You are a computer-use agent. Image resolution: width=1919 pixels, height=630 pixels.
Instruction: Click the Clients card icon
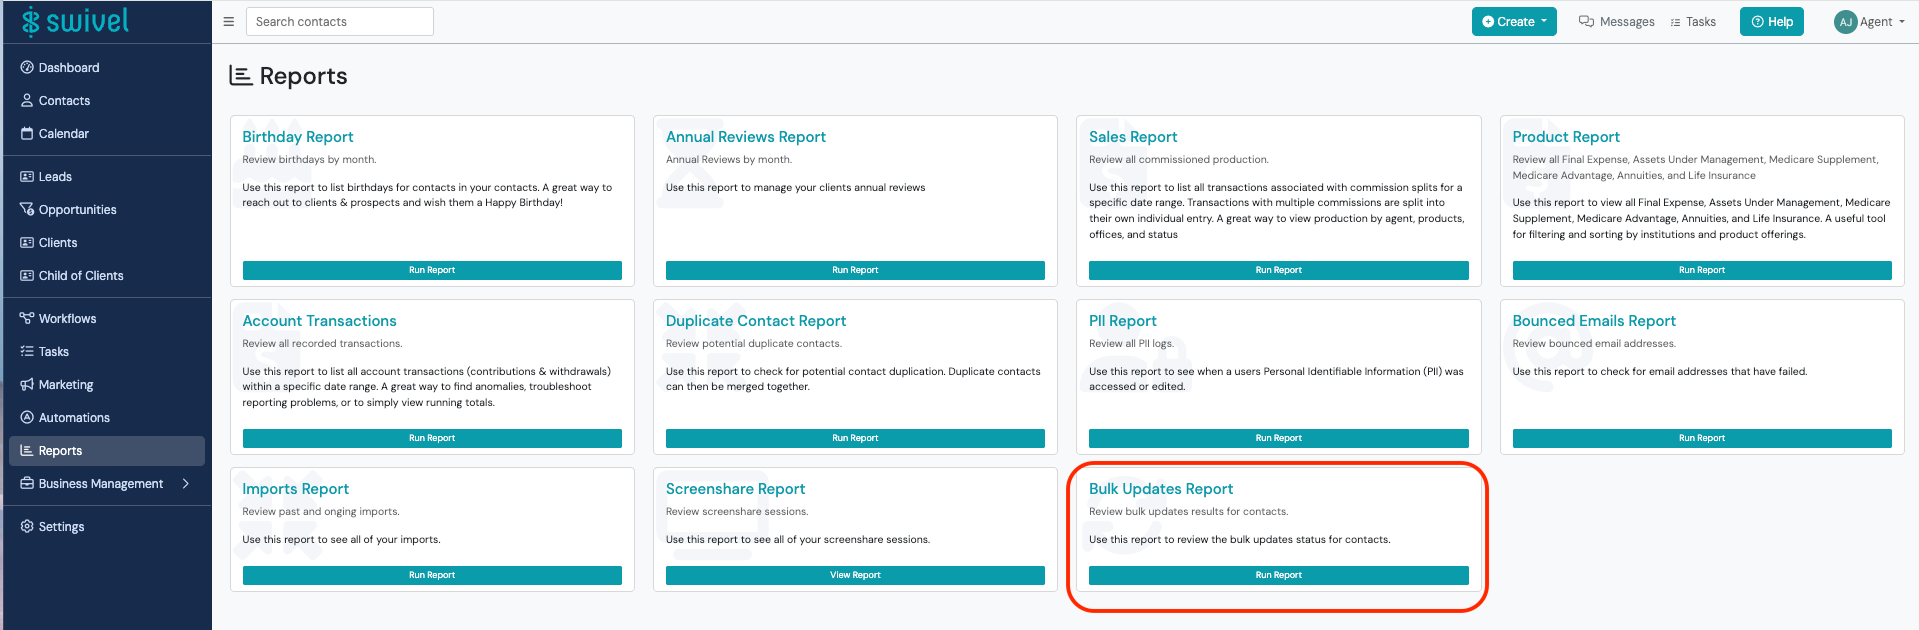pos(27,243)
